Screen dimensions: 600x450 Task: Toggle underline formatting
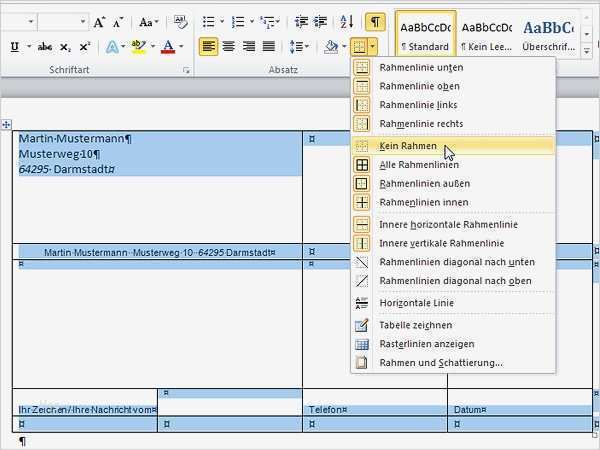point(15,47)
